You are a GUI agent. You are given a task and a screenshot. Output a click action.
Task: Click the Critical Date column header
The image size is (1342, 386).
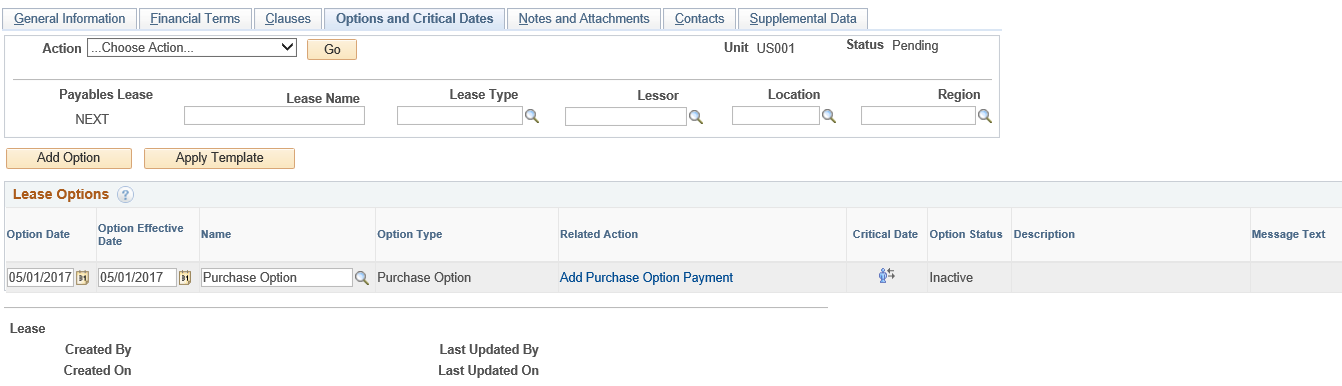[x=885, y=234]
